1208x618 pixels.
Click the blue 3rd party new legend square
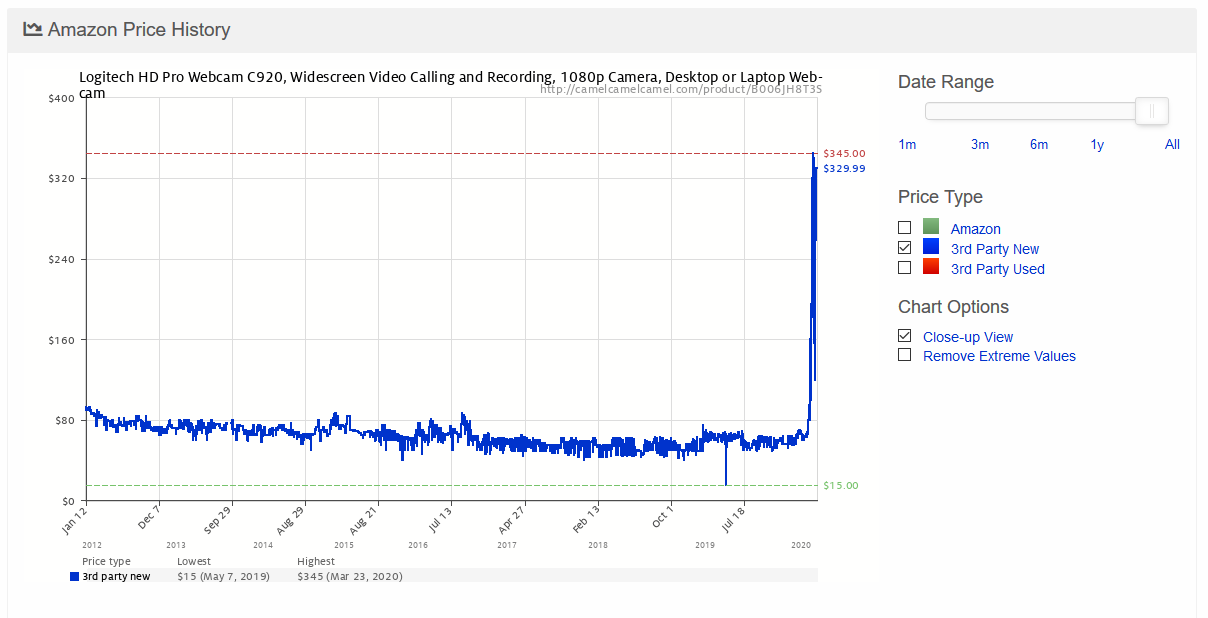tap(74, 576)
